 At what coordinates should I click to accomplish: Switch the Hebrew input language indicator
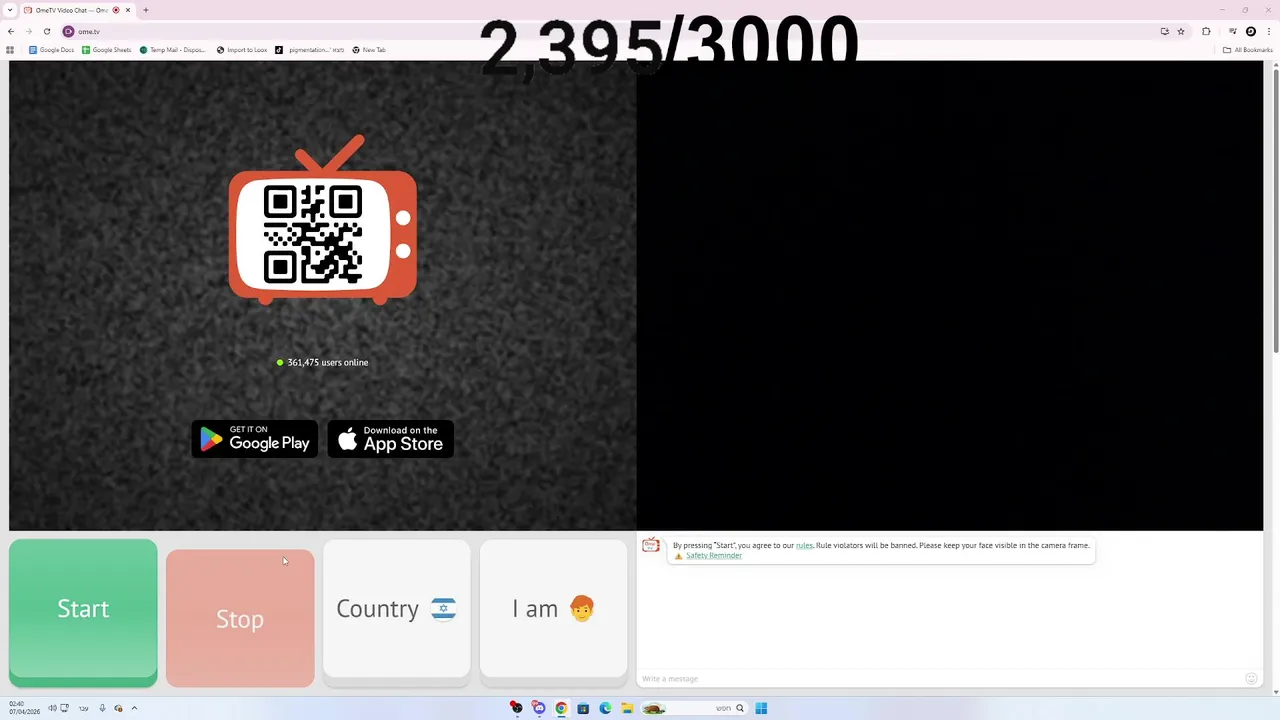tap(83, 708)
